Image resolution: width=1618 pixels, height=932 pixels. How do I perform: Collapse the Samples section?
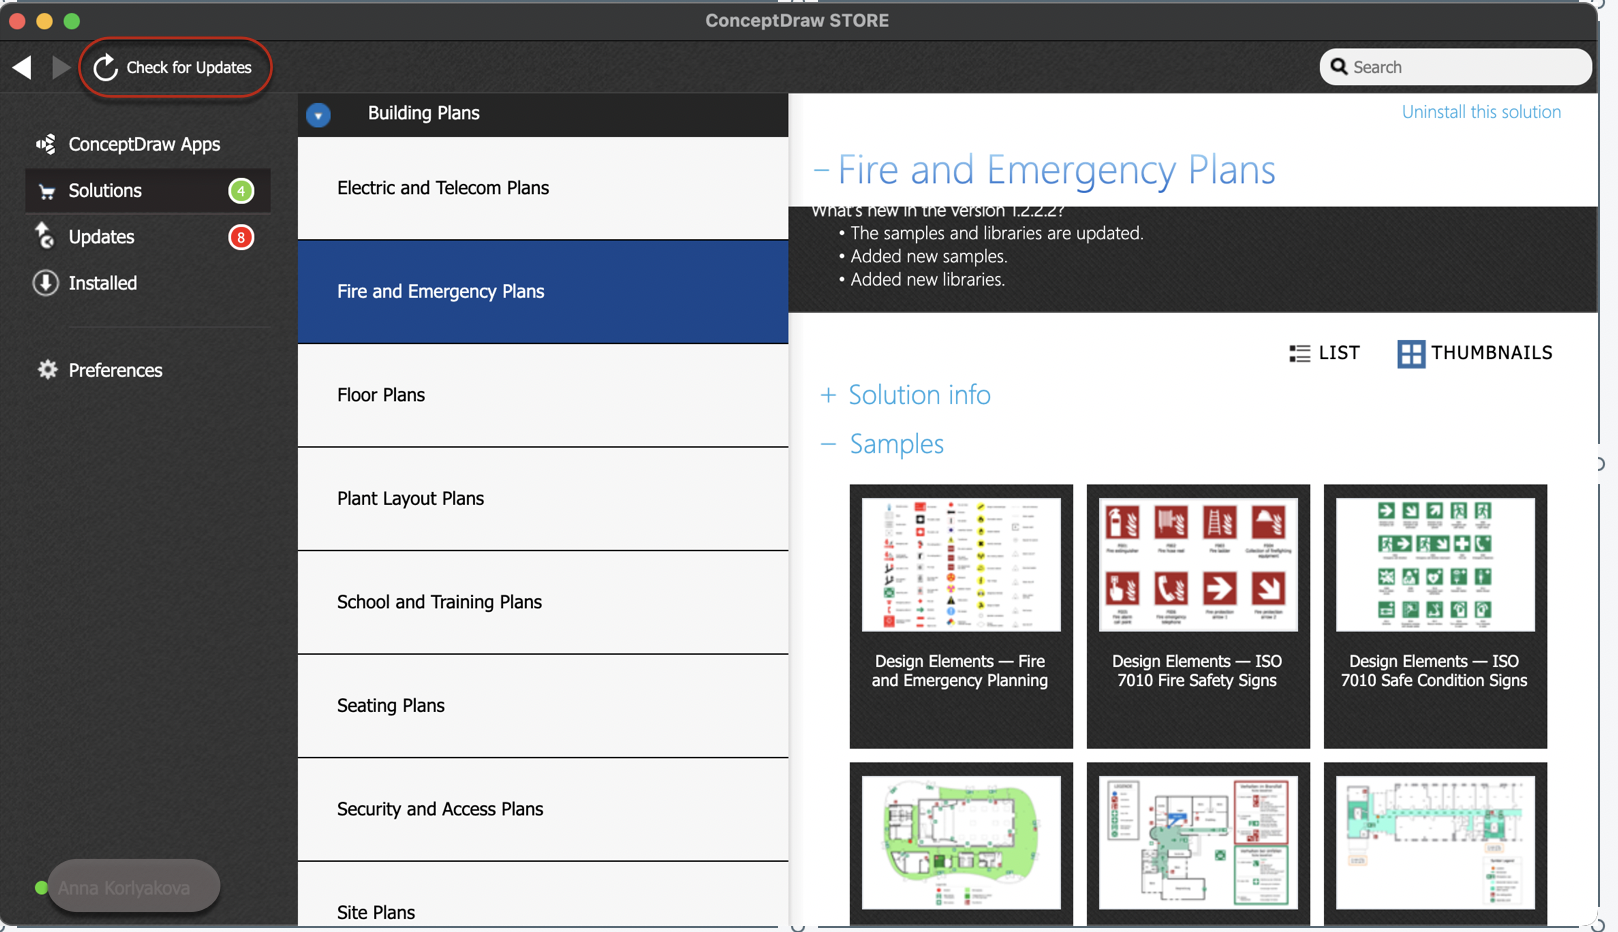828,444
